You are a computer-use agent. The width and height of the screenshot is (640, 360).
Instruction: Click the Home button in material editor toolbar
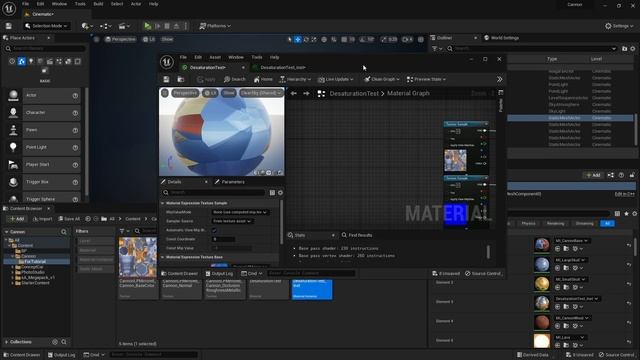click(x=263, y=79)
